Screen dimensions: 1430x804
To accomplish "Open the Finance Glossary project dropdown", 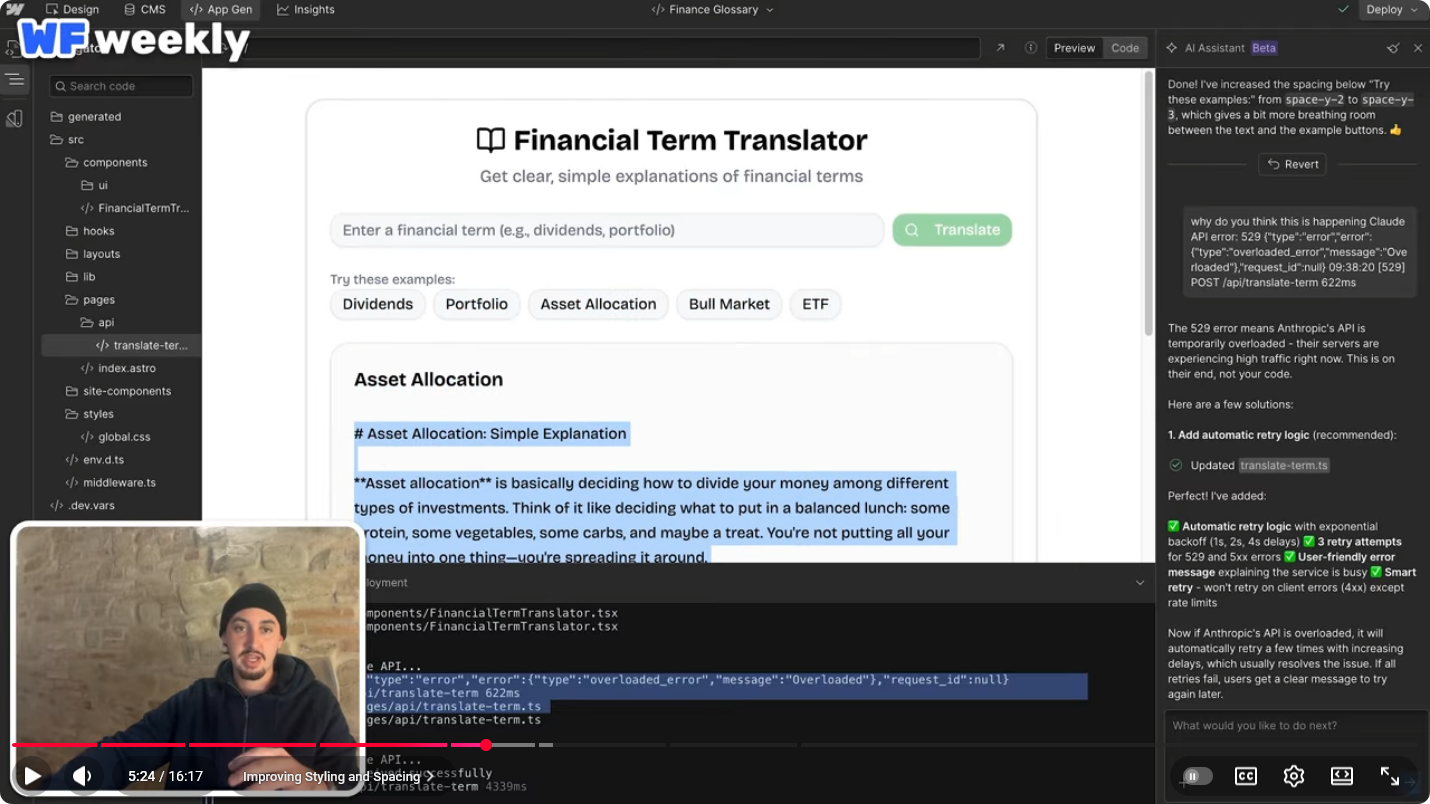I will point(712,10).
